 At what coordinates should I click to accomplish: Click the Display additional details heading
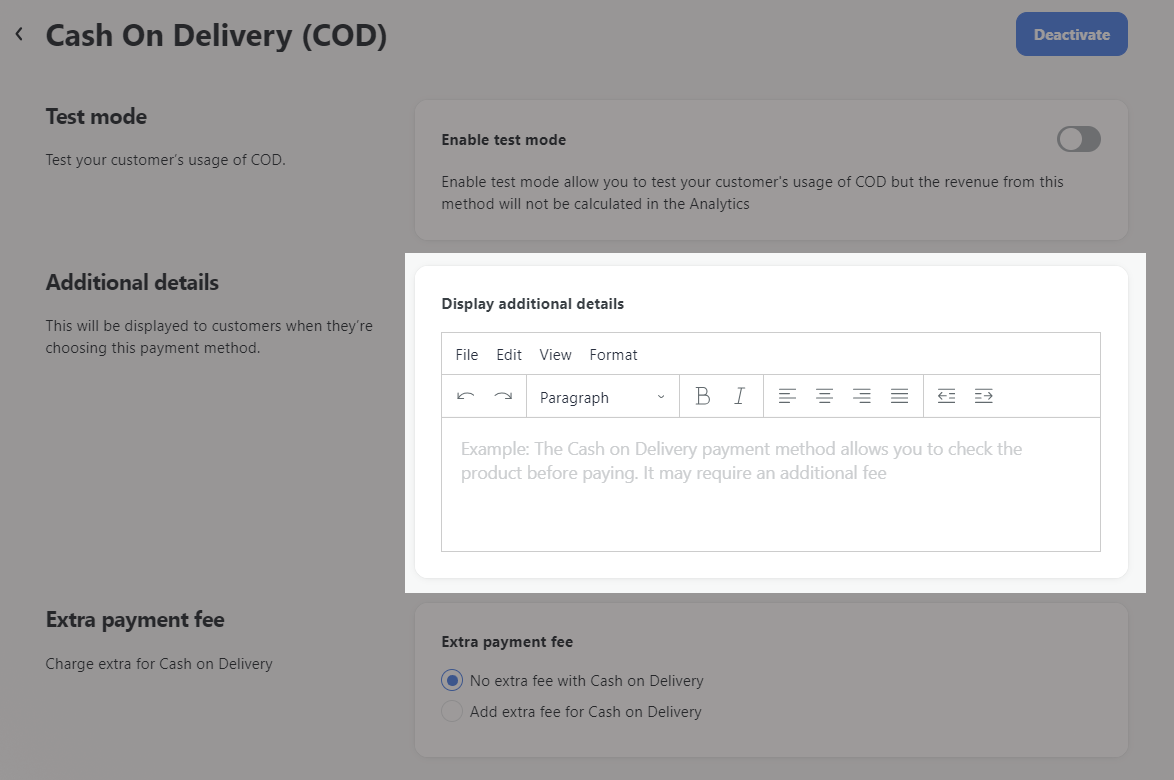[532, 304]
